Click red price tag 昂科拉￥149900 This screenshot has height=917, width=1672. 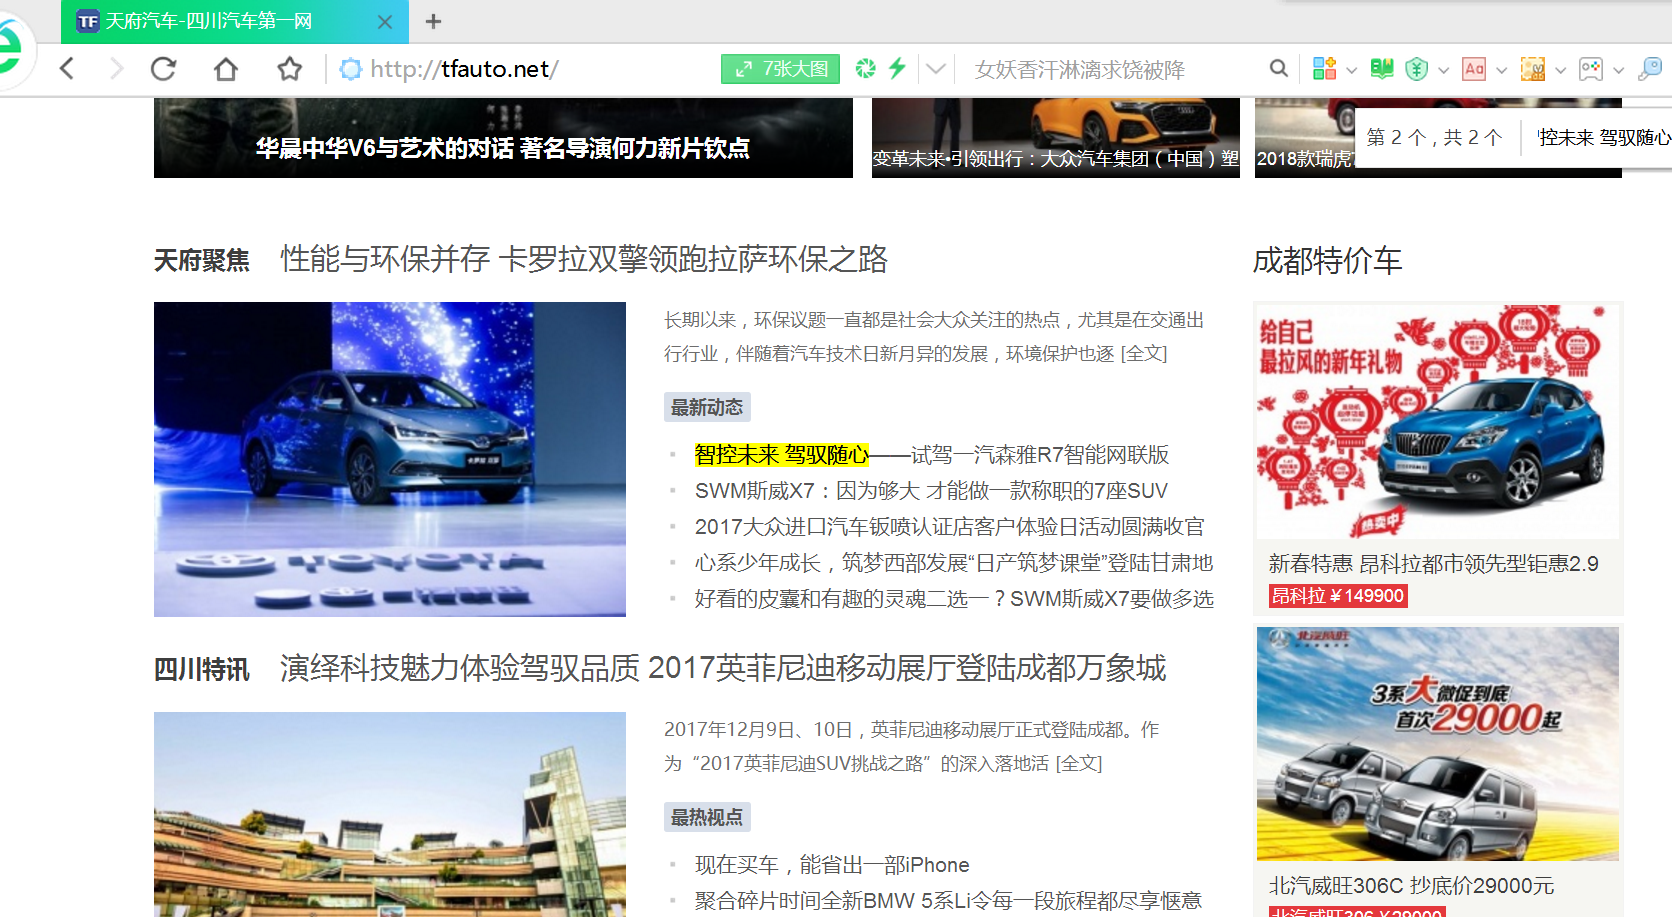(x=1338, y=596)
